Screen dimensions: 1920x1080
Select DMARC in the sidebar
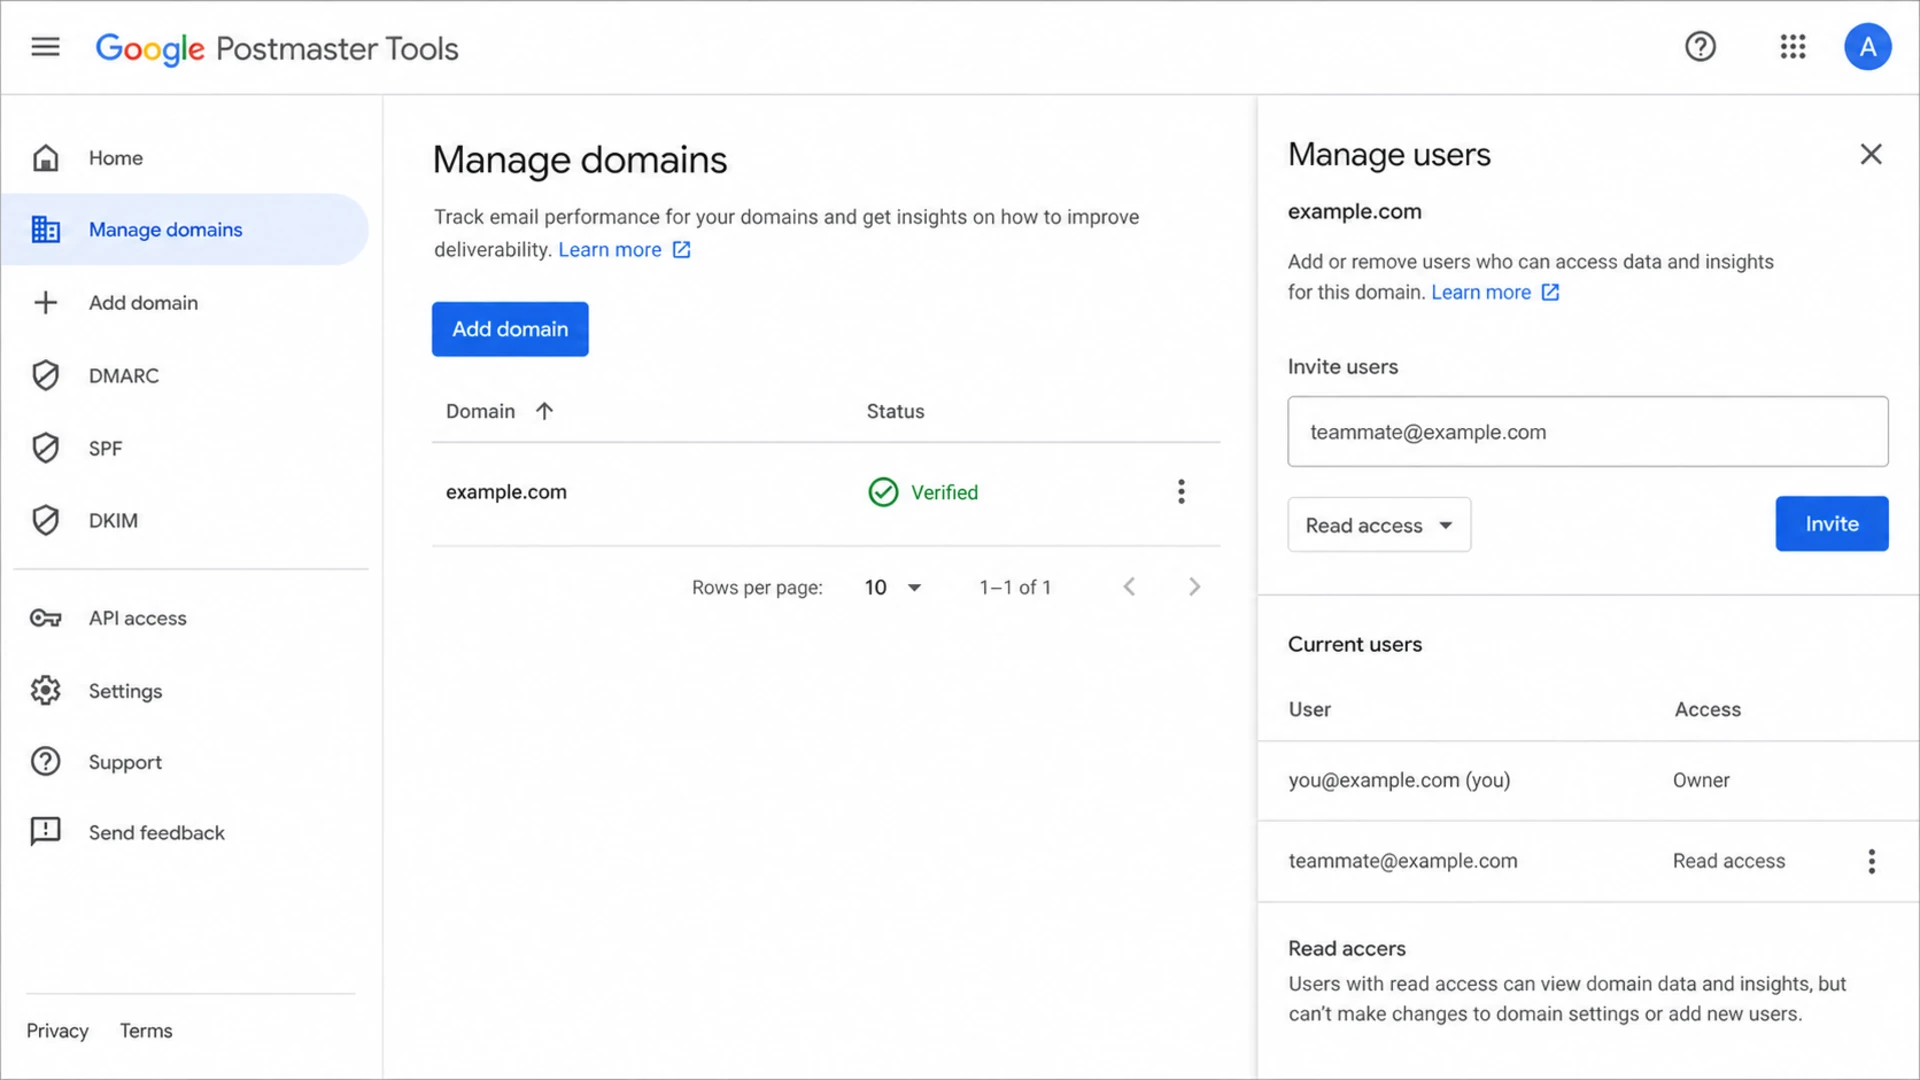pyautogui.click(x=186, y=376)
